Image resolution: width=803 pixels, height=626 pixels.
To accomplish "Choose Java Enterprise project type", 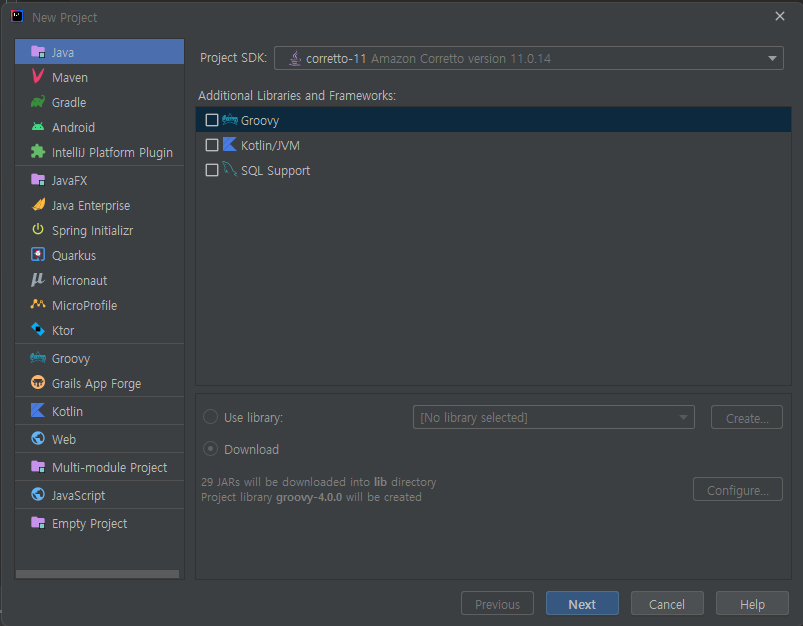I will (x=99, y=205).
